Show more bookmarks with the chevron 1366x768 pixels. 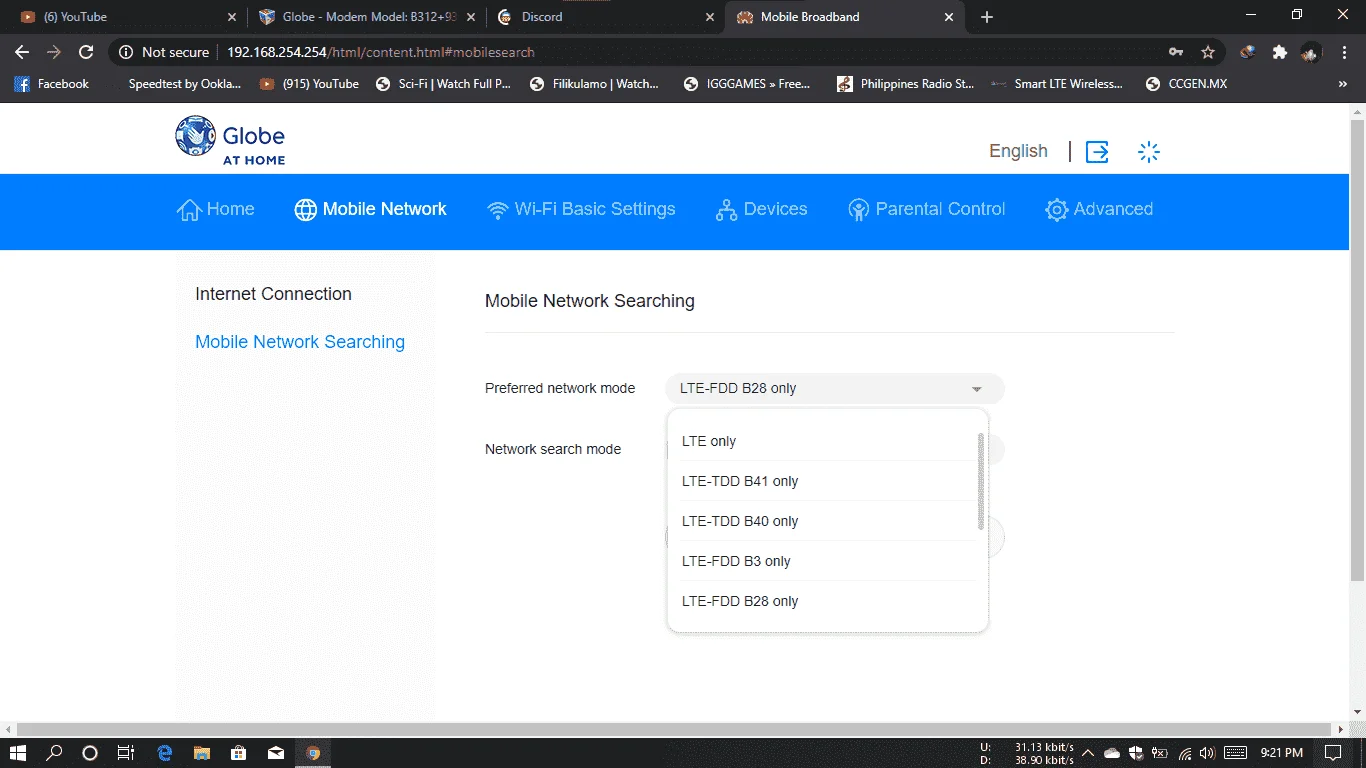click(x=1342, y=84)
